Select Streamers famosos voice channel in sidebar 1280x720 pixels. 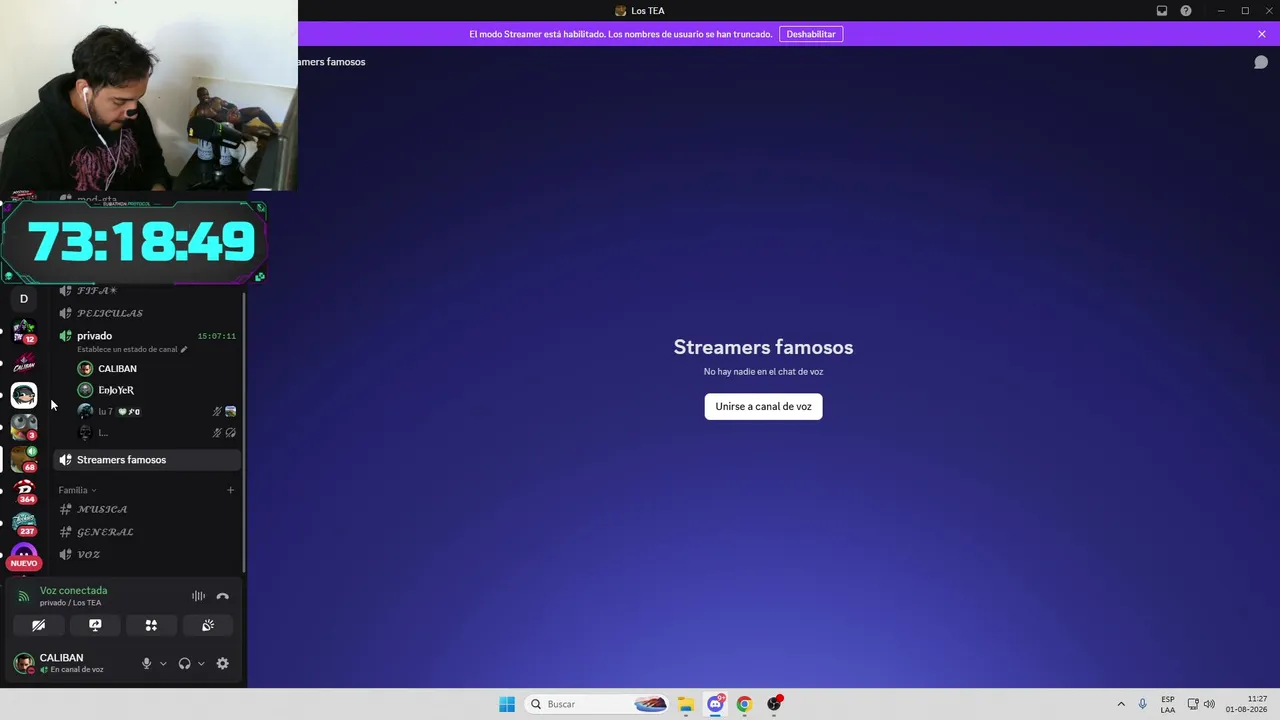(148, 460)
